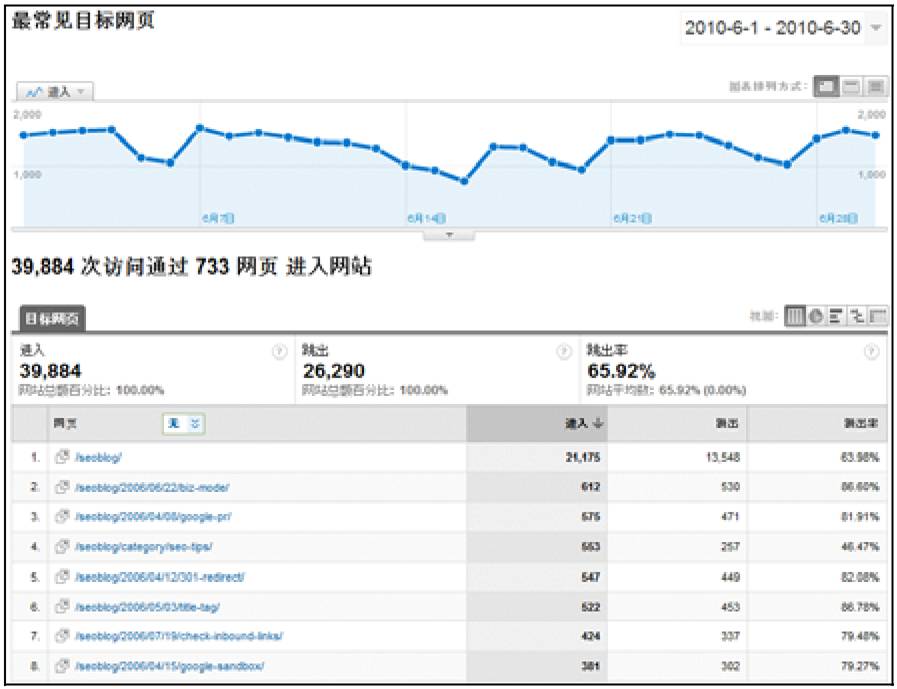Click the 337 bounces cell
This screenshot has height=689, width=897.
[x=730, y=636]
